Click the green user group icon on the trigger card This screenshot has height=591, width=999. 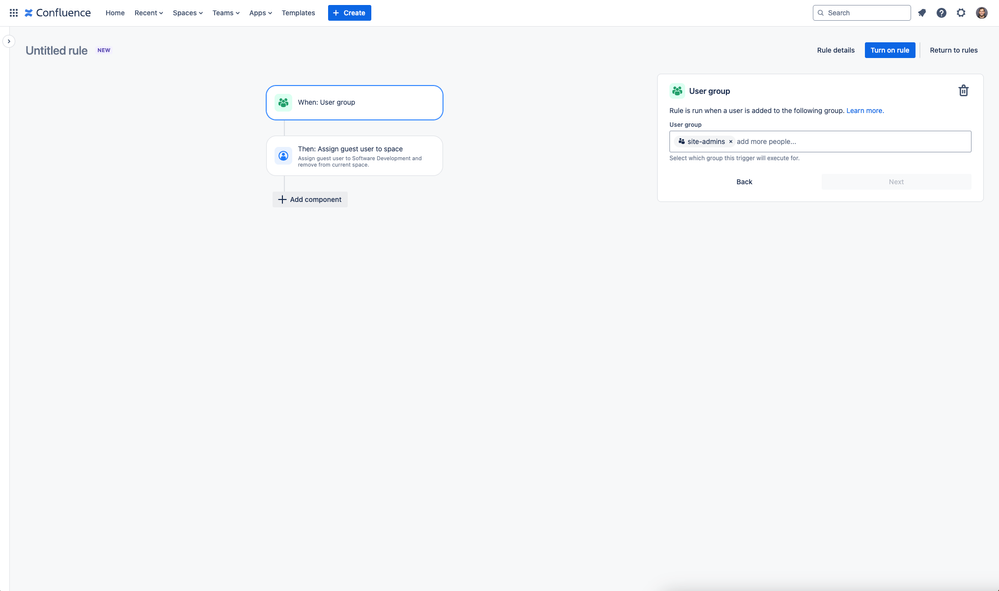click(x=284, y=103)
